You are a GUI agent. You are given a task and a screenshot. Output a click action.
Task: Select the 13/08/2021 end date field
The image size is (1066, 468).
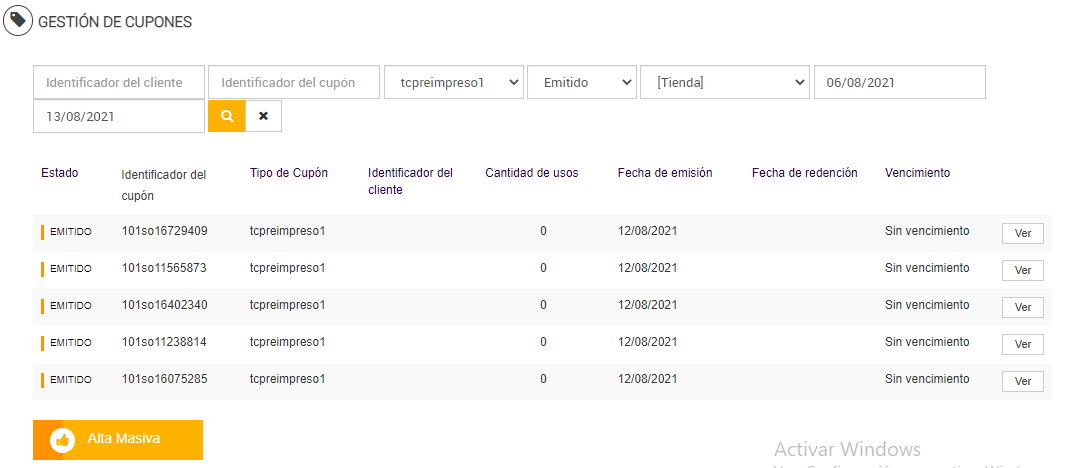[x=119, y=116]
